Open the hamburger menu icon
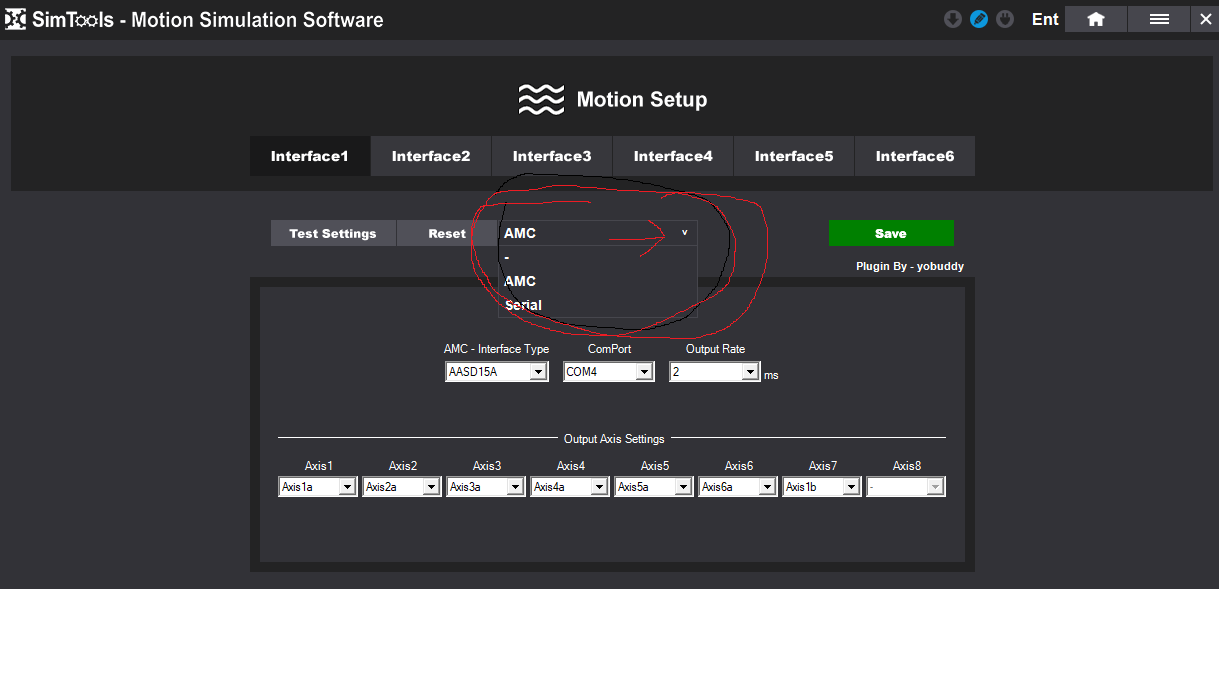 (x=1159, y=19)
